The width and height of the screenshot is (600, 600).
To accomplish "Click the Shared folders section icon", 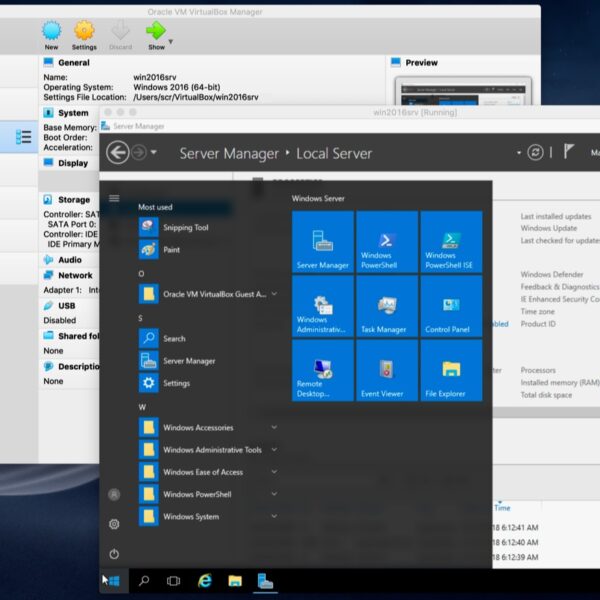I will pyautogui.click(x=48, y=336).
